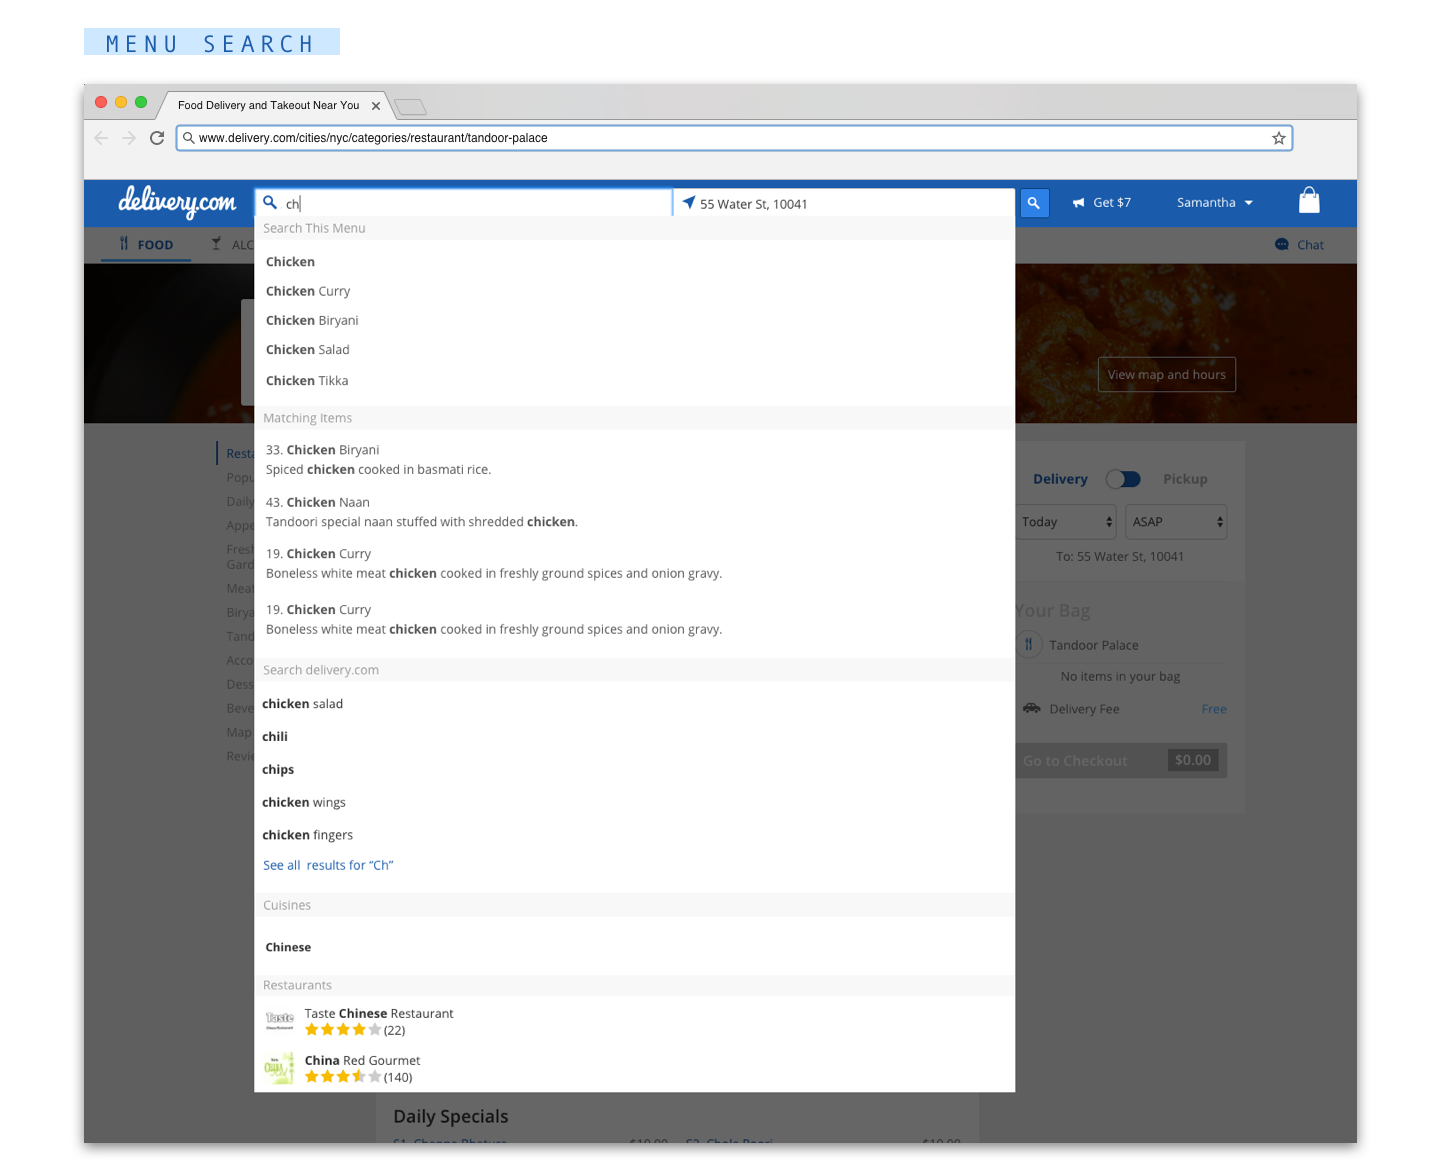
Task: Switch the order toggle to Pickup
Action: [x=1185, y=479]
